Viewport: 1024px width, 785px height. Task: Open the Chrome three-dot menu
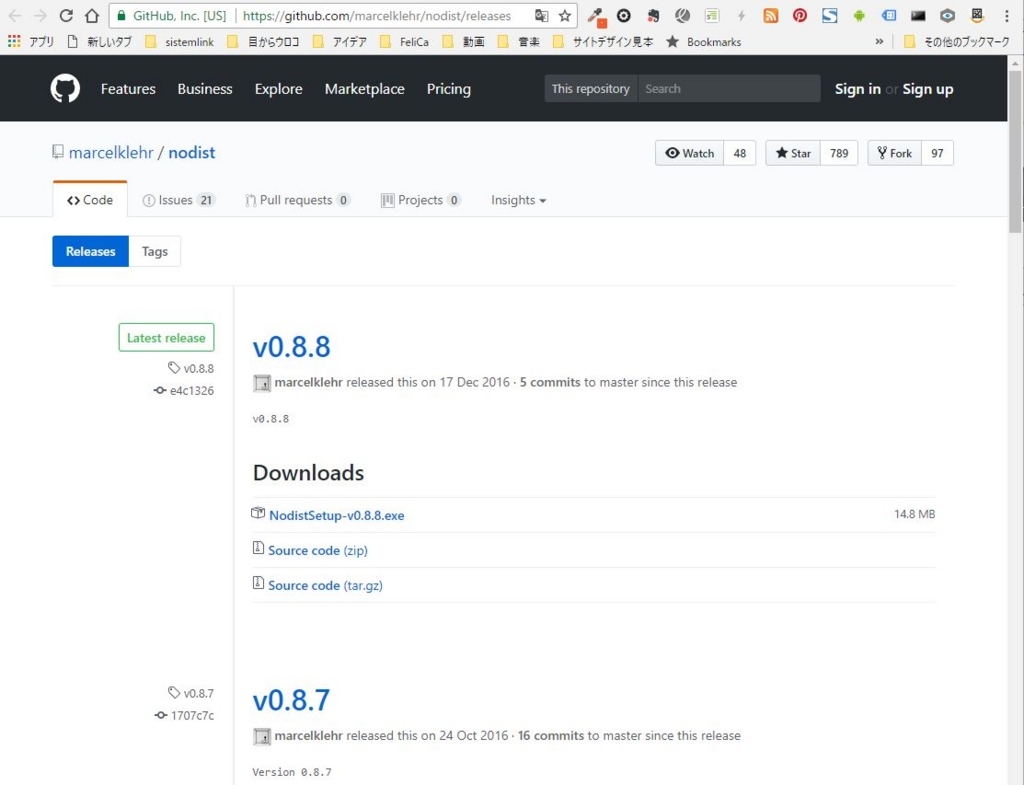1006,16
